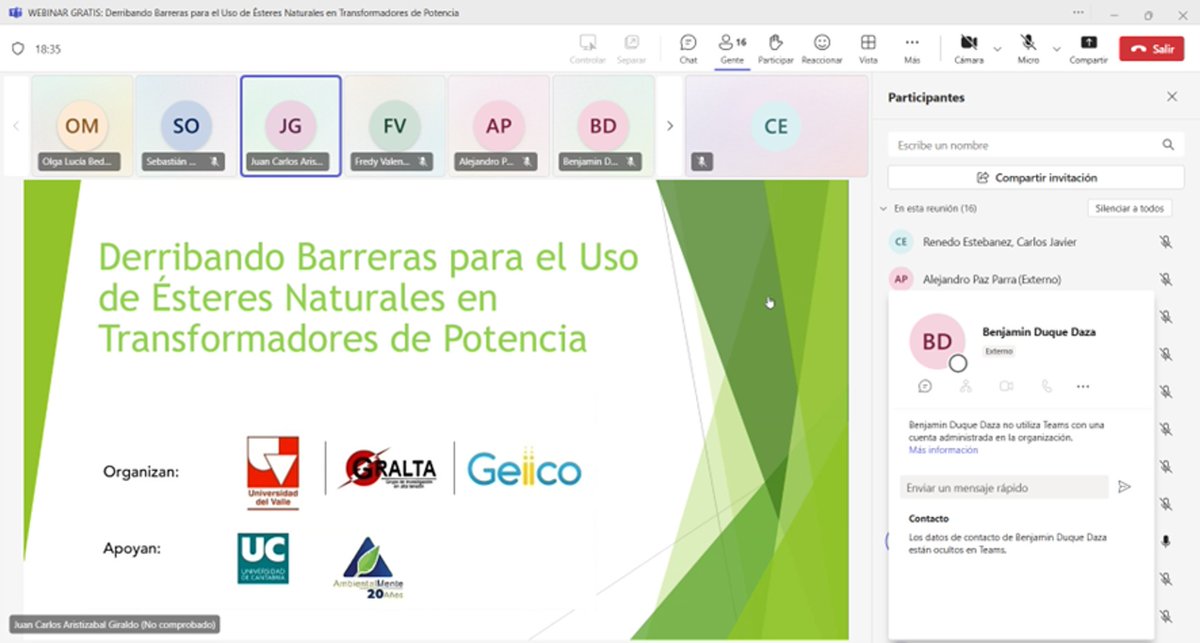Click the Compartir share screen icon

(x=1088, y=43)
